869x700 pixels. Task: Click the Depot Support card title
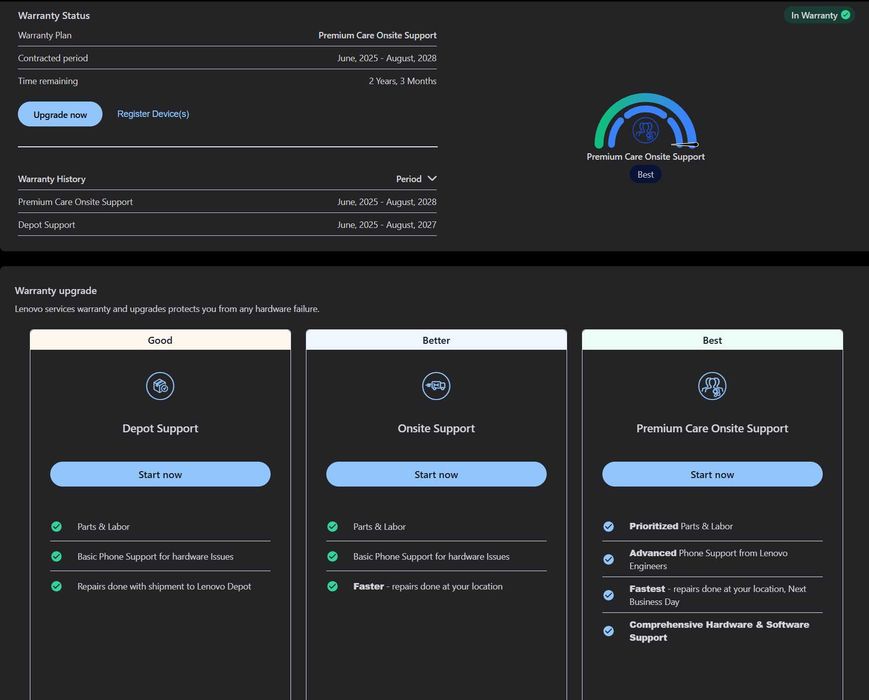[160, 428]
